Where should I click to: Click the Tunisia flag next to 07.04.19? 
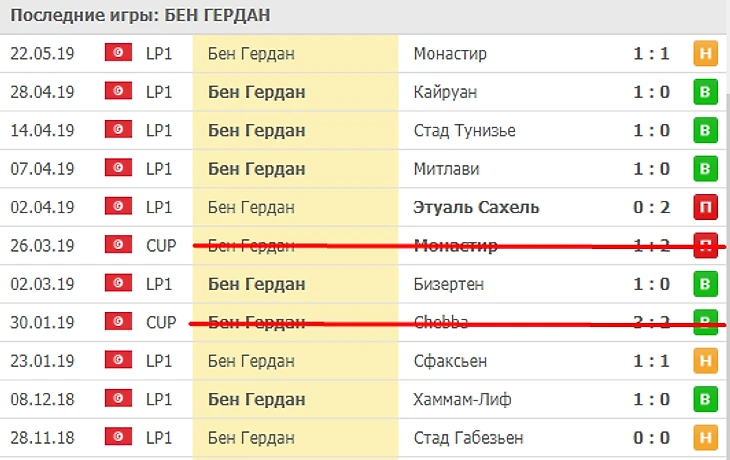(x=119, y=169)
